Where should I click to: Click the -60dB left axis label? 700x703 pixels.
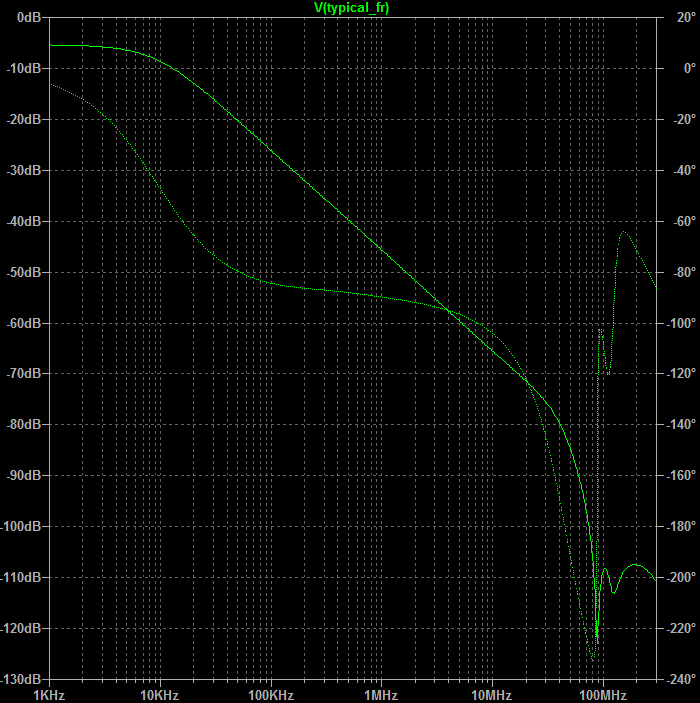[x=23, y=323]
